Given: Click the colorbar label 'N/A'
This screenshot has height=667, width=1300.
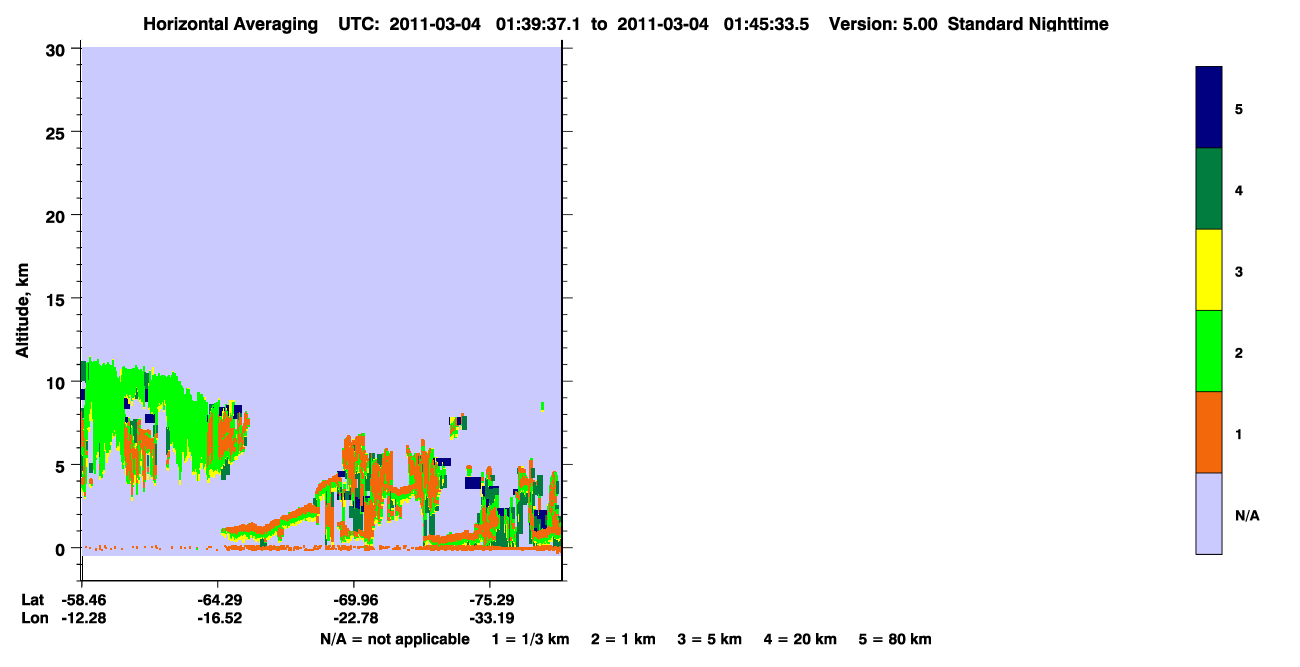Looking at the screenshot, I should tap(1247, 516).
